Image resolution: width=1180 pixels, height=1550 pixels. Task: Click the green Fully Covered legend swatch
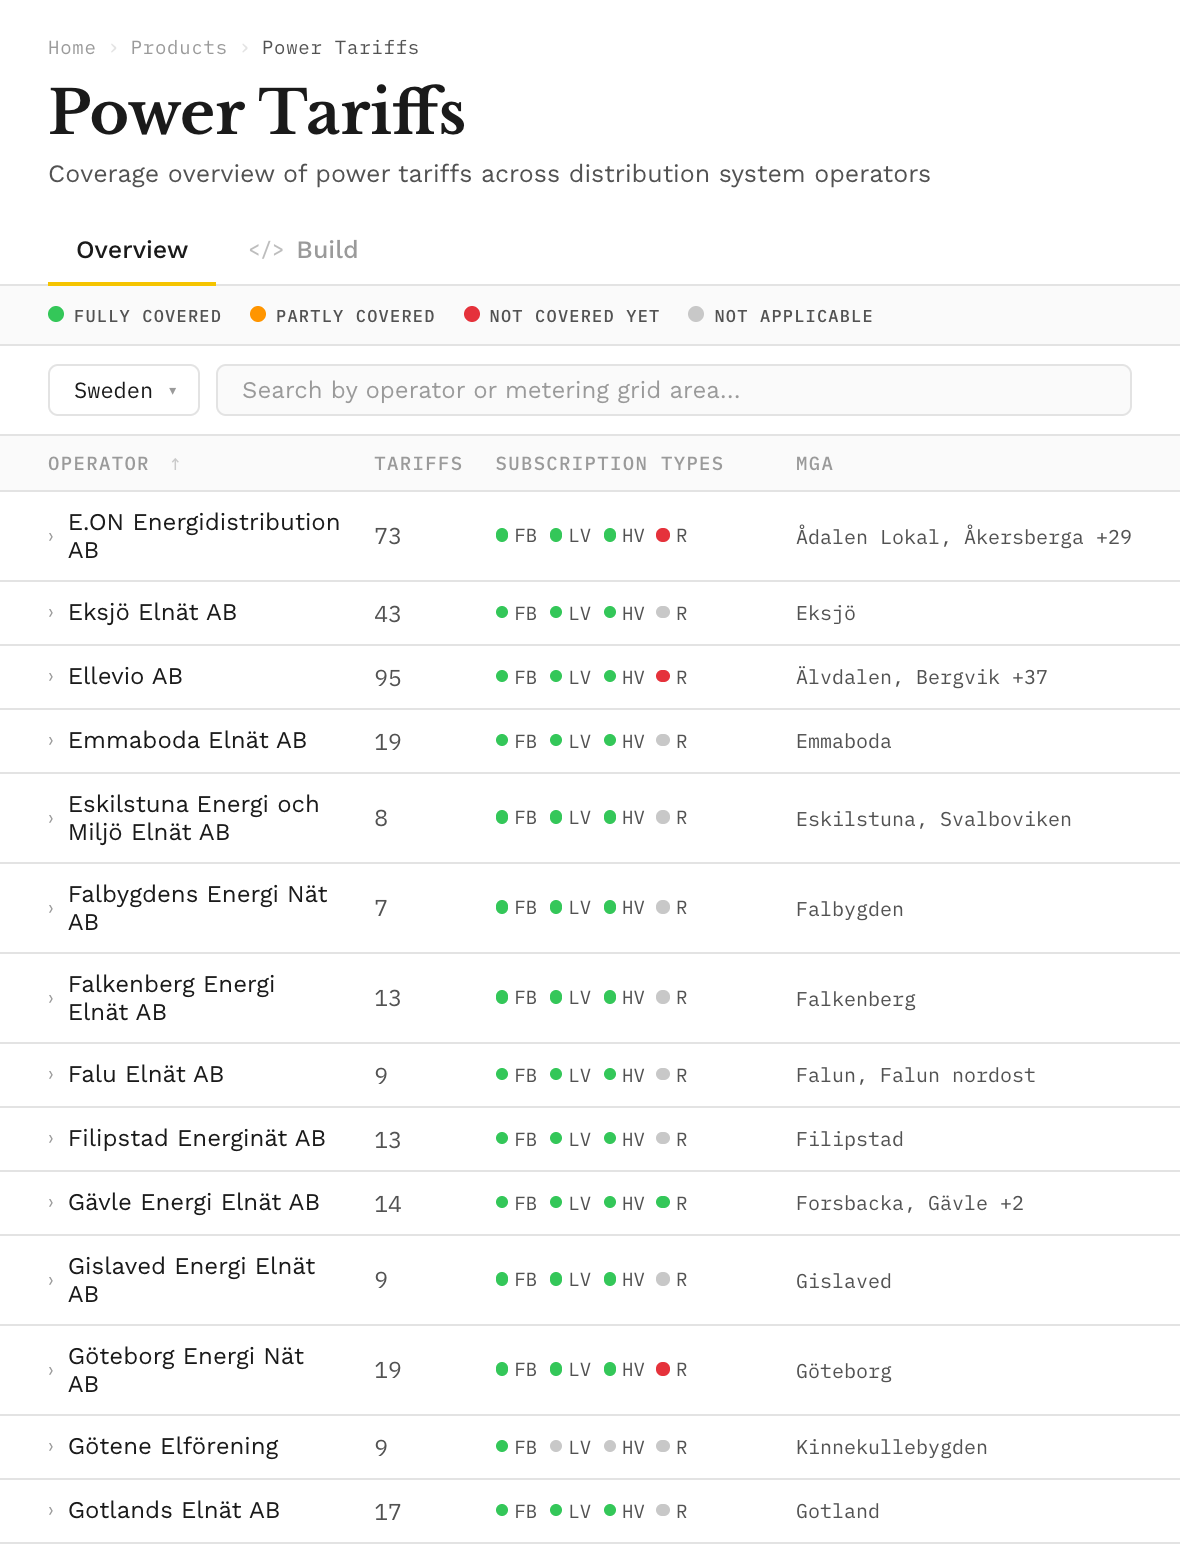56,315
